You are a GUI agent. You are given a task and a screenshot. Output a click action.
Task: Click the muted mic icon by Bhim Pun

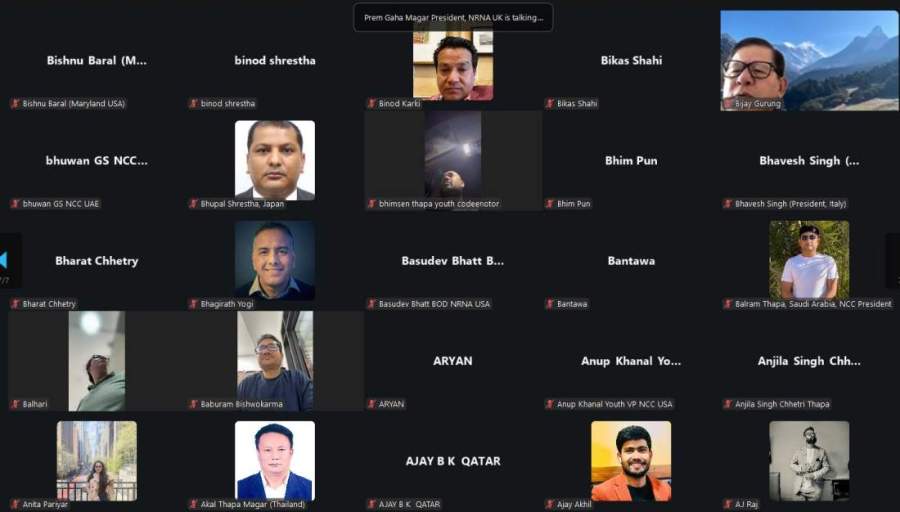pos(550,204)
